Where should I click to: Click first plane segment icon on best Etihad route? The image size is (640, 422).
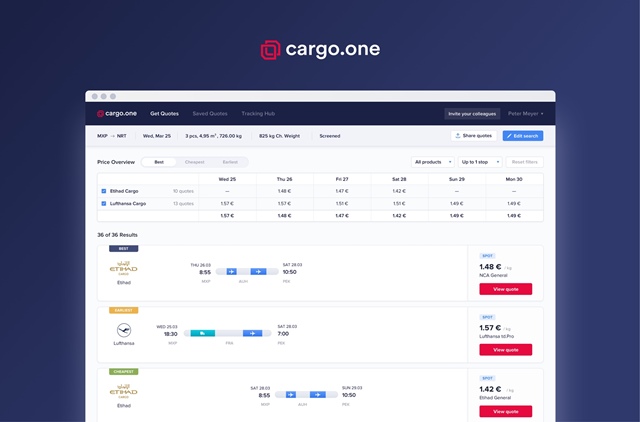coord(231,271)
